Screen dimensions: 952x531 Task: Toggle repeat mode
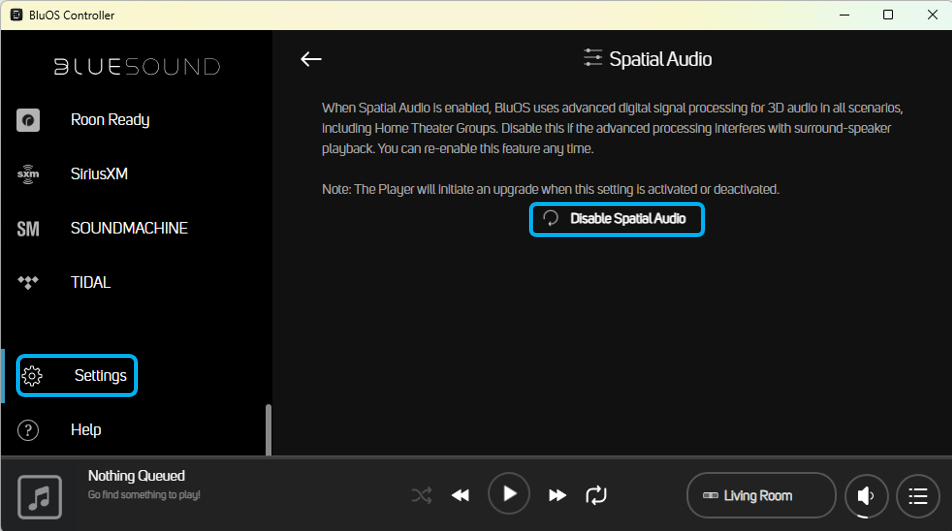596,495
